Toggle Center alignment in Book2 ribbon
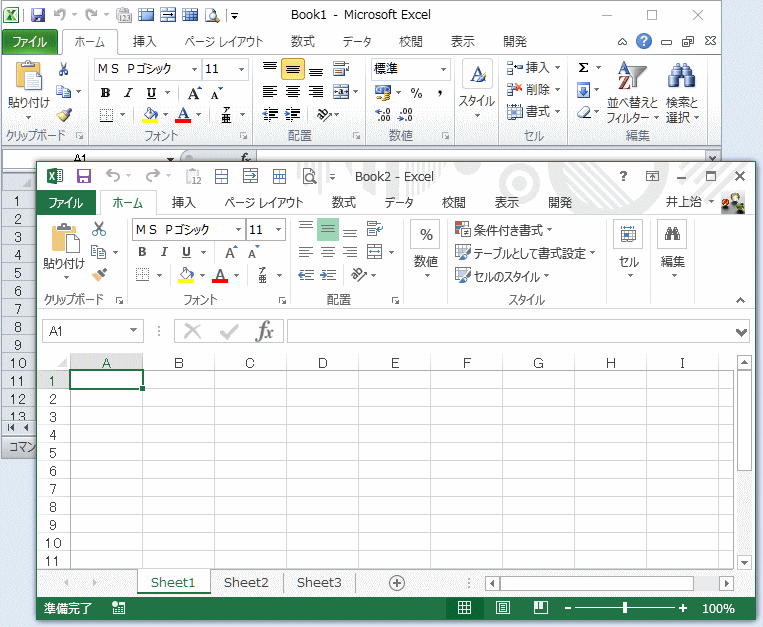763x627 pixels. pyautogui.click(x=328, y=252)
